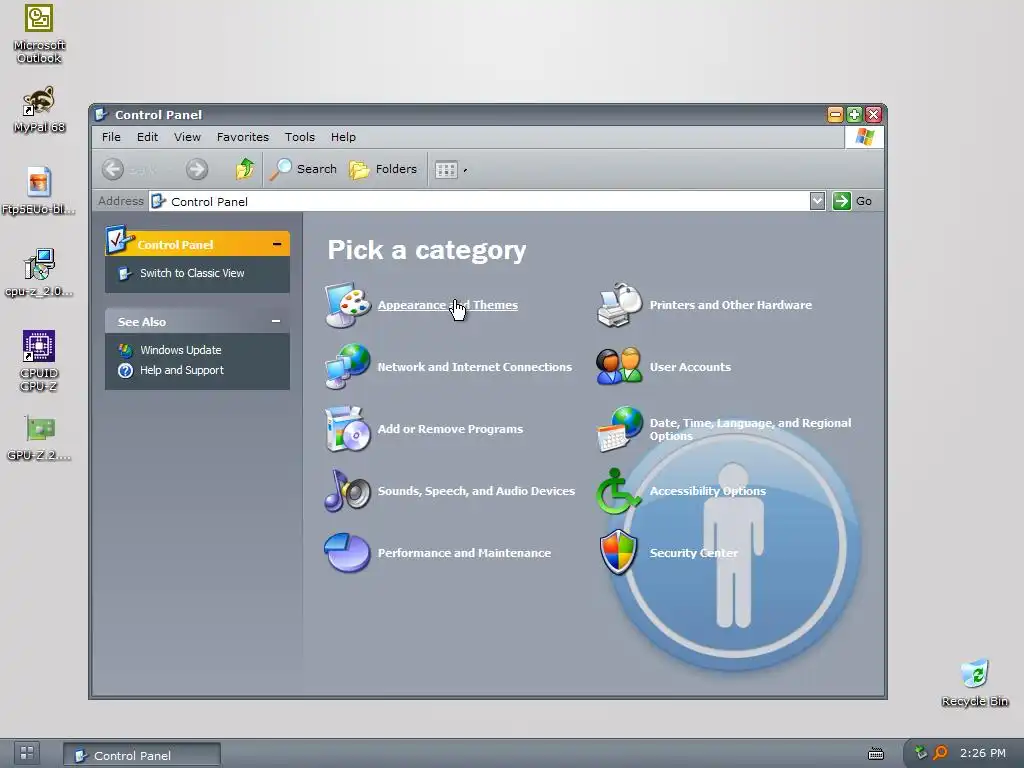Click Printers and Other Hardware text link
Screen dimensions: 1024x768
tap(731, 305)
